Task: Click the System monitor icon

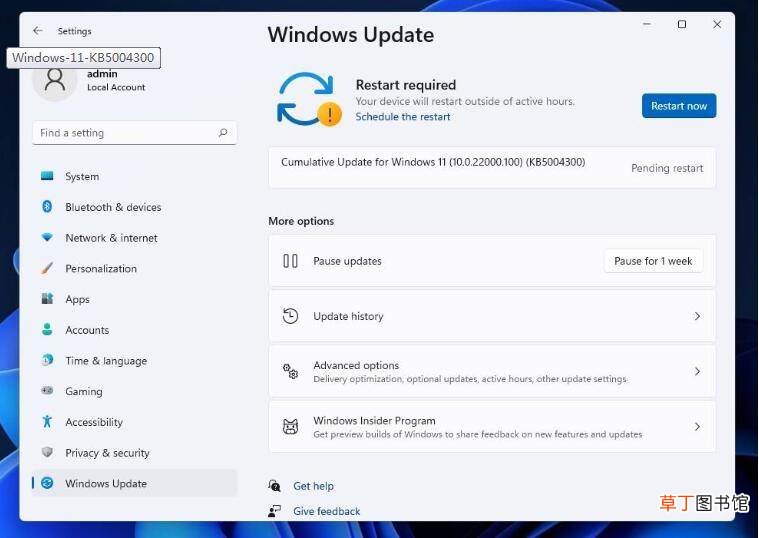Action: (x=47, y=176)
